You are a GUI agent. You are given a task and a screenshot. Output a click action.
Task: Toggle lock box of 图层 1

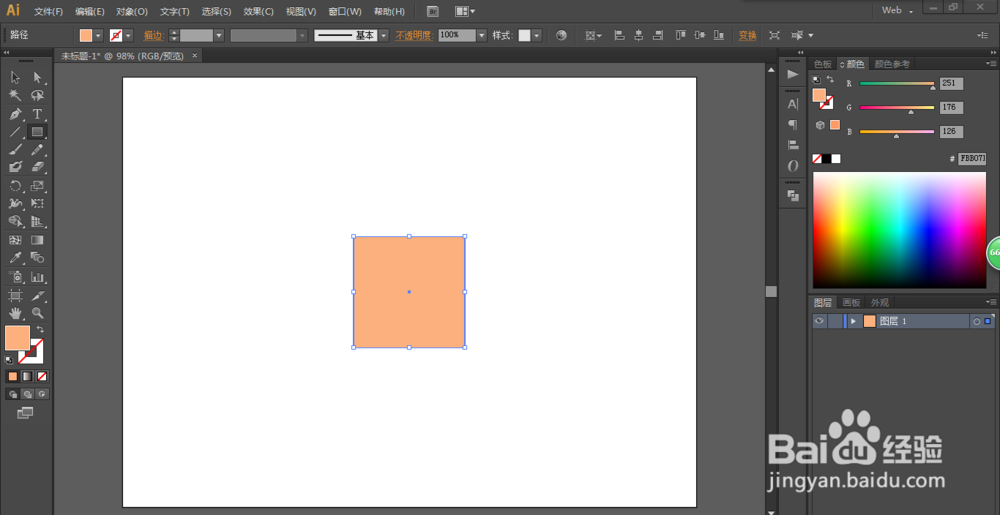[x=835, y=321]
